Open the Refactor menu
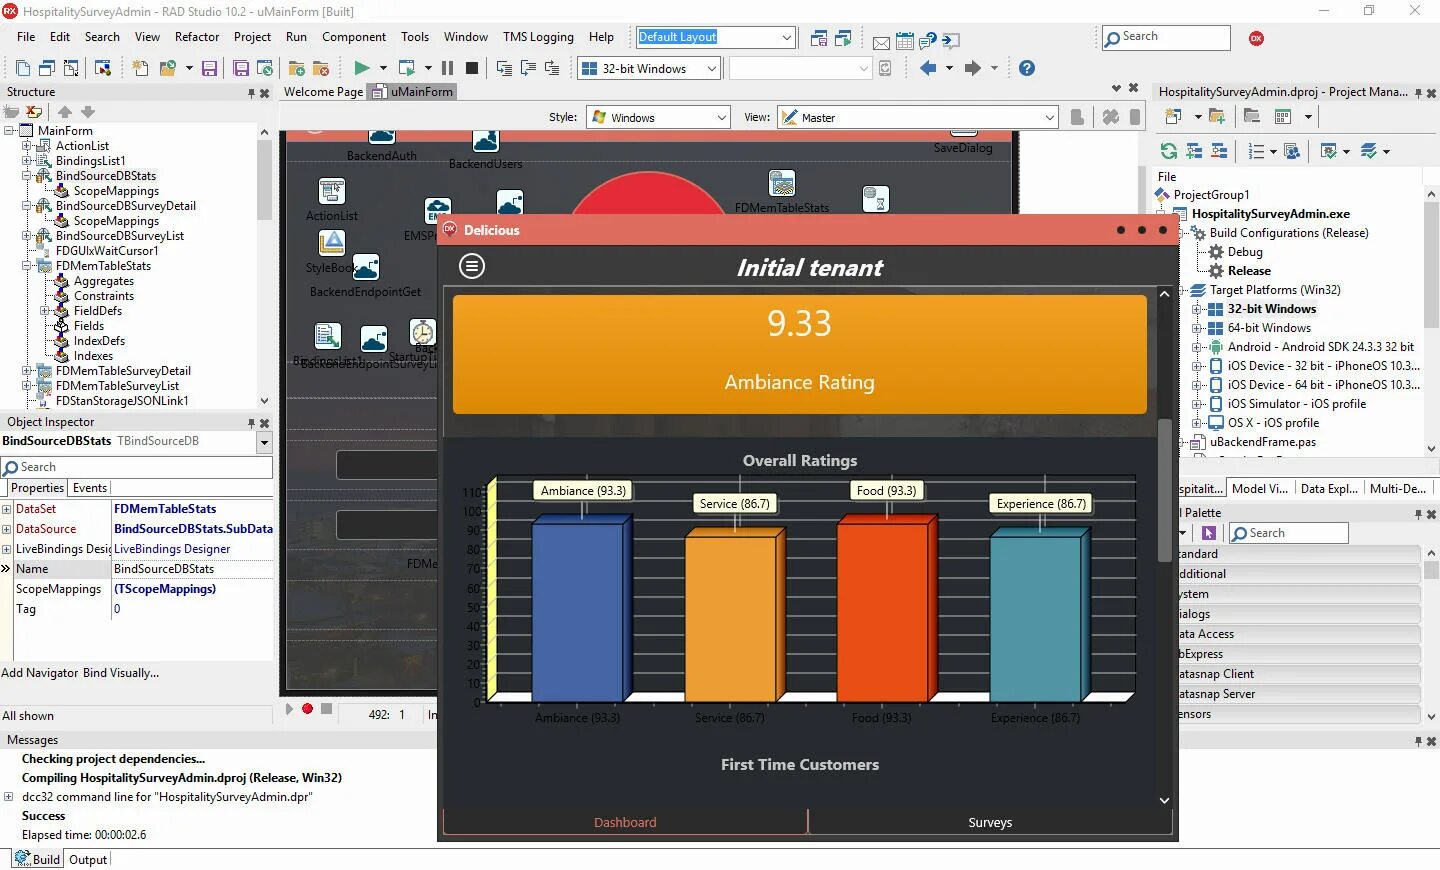The image size is (1440, 870). pyautogui.click(x=197, y=37)
